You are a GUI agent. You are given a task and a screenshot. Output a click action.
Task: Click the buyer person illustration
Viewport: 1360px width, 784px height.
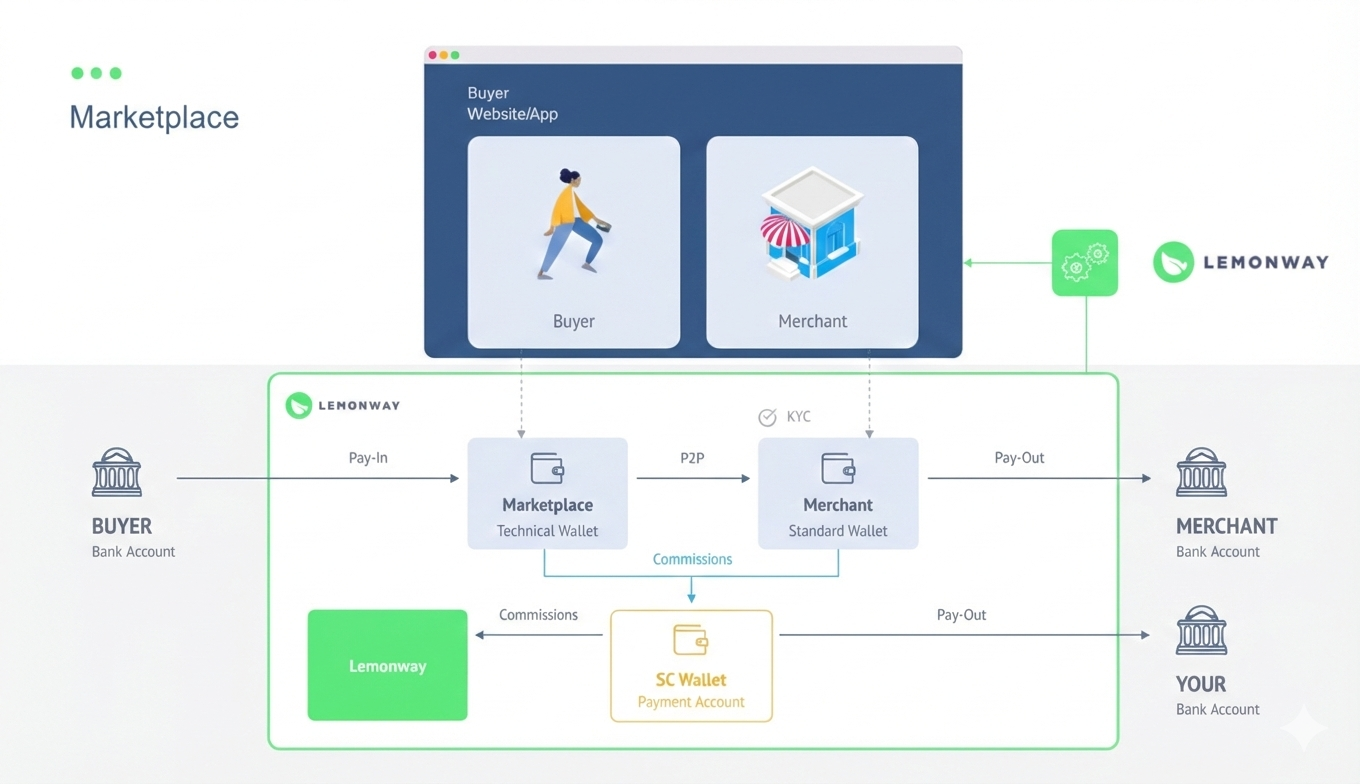[x=575, y=224]
